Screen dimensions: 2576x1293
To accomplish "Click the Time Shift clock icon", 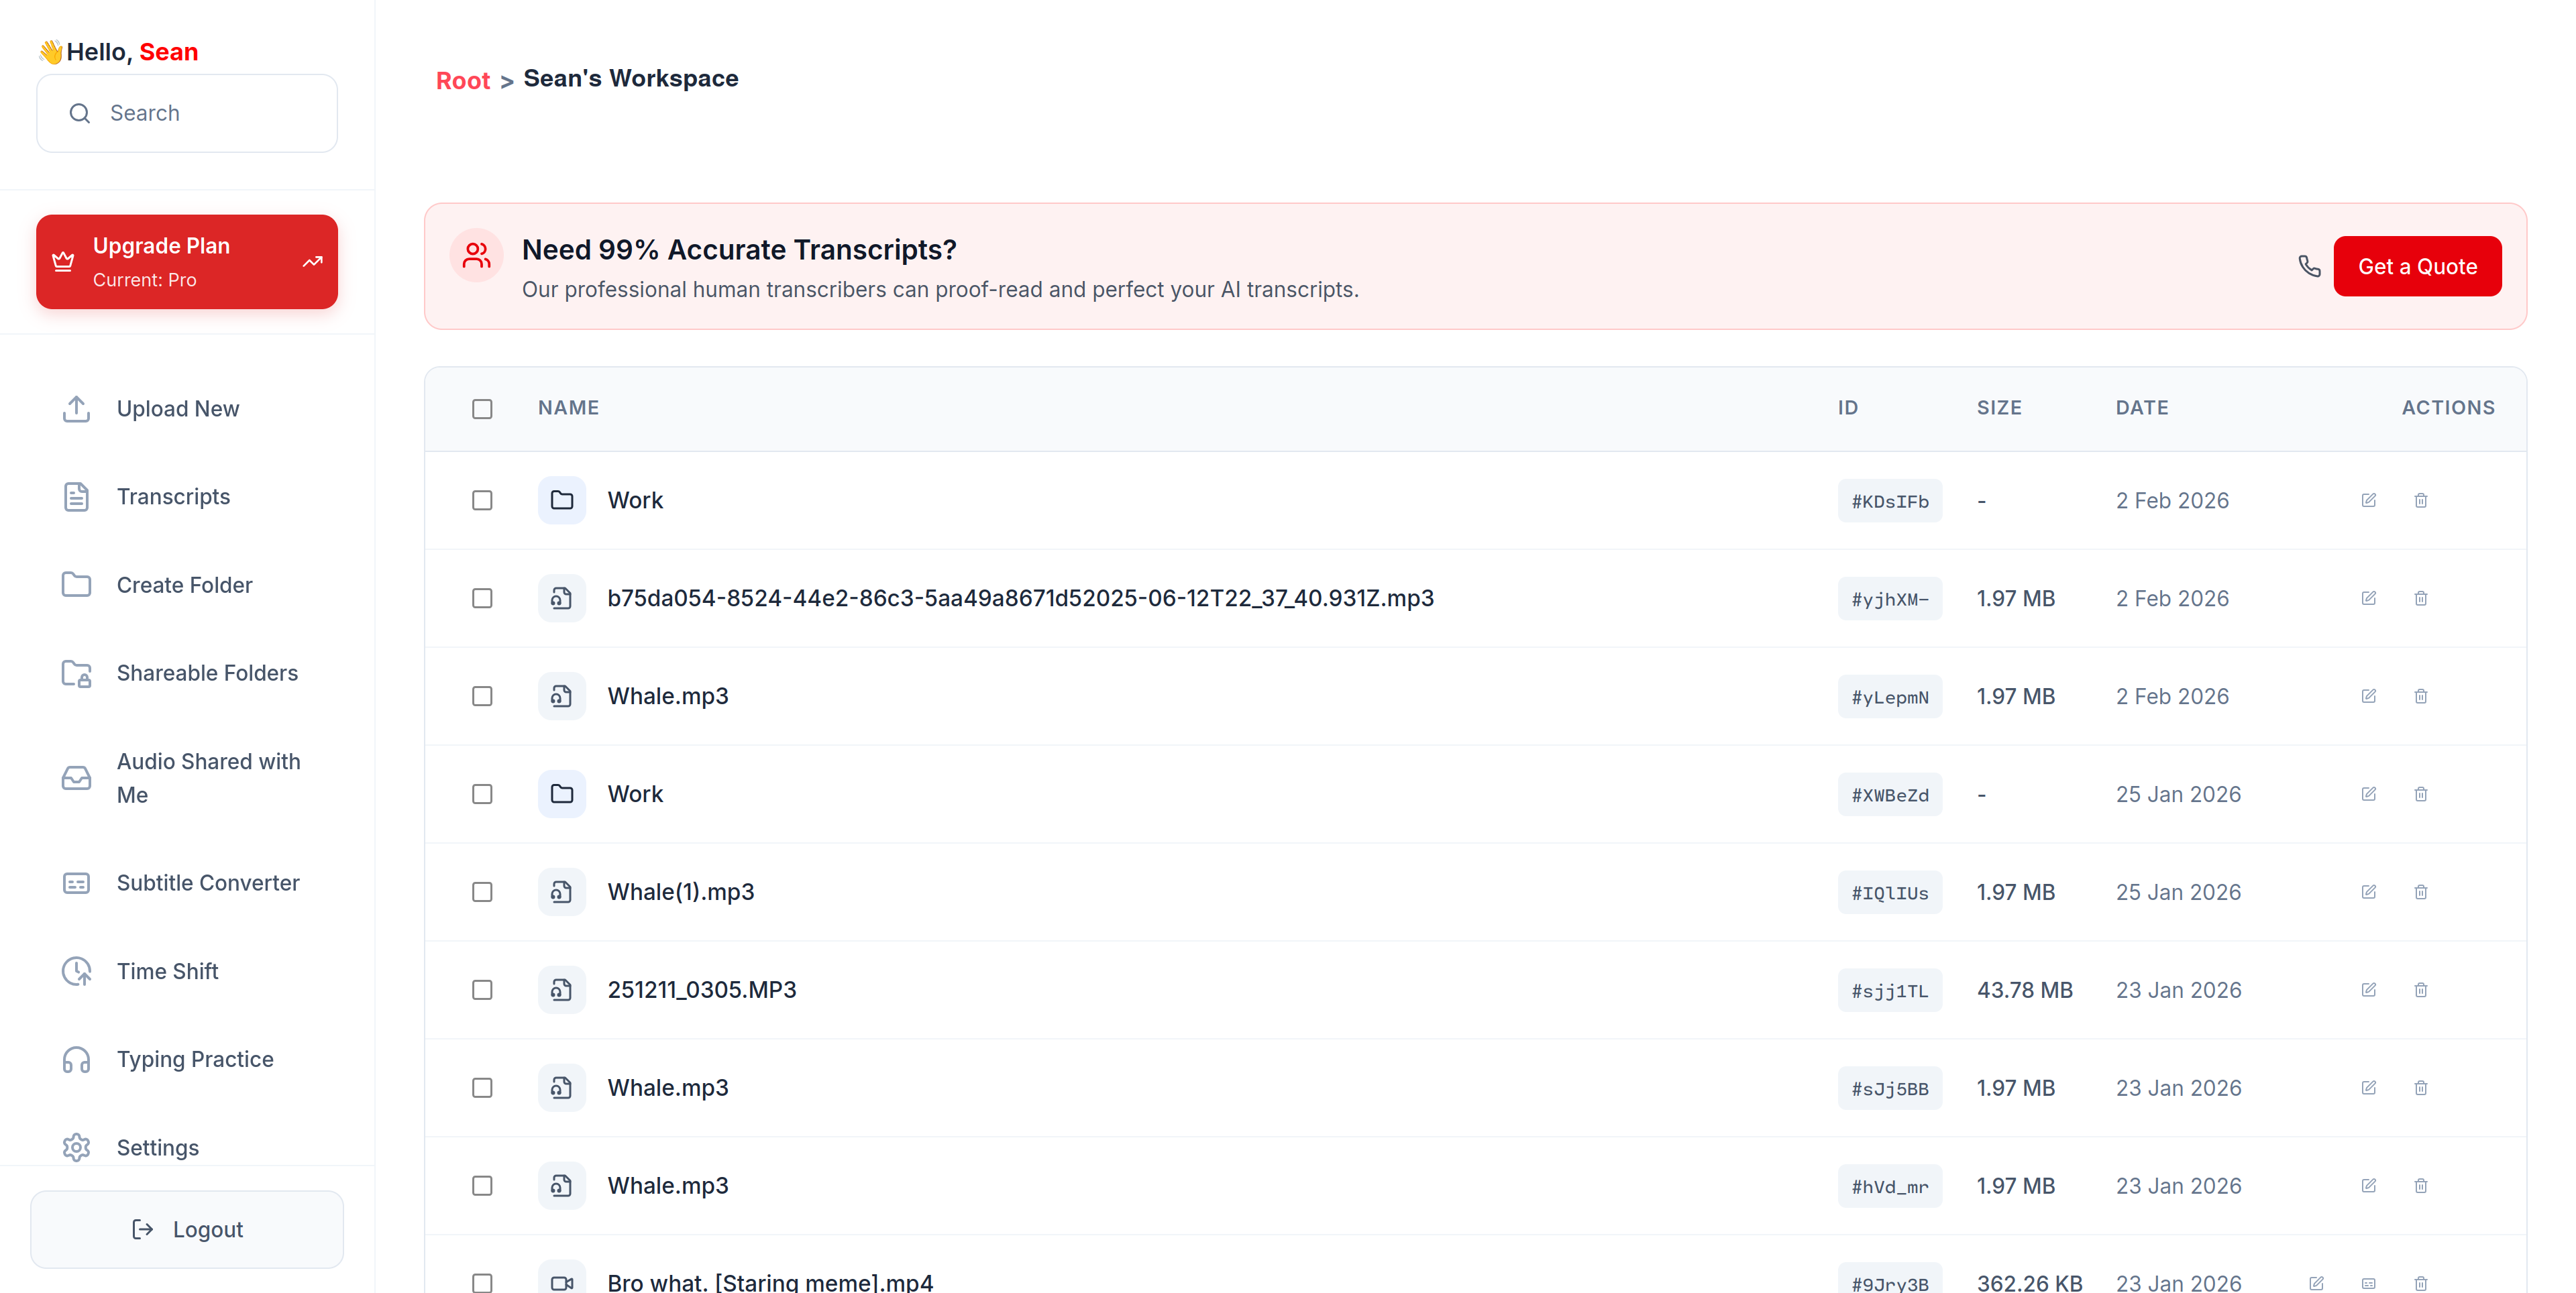I will pyautogui.click(x=76, y=971).
